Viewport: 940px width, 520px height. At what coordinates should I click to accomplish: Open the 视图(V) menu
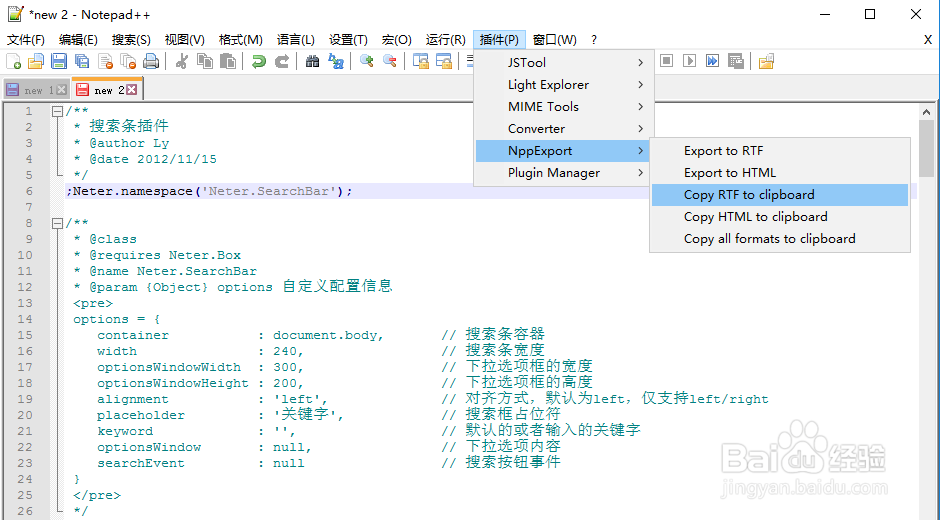coord(185,40)
